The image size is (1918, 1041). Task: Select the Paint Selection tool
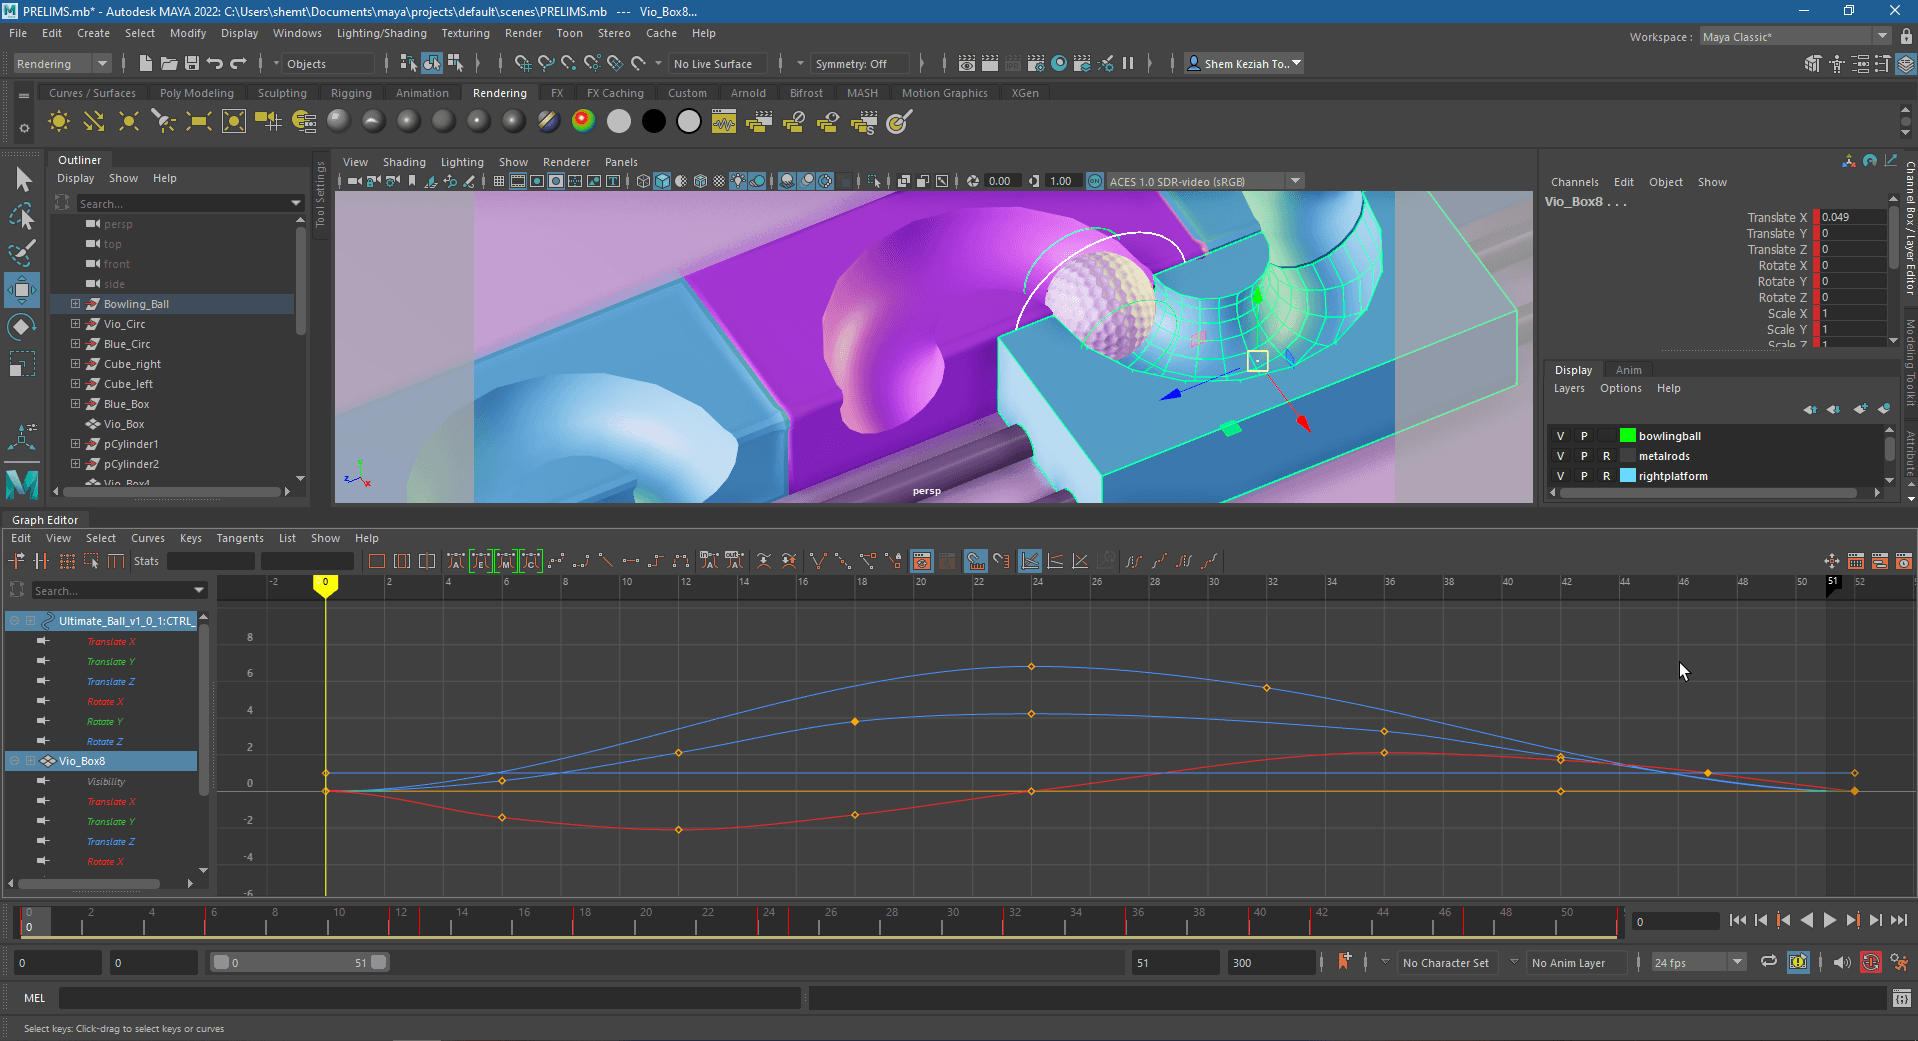(x=22, y=251)
